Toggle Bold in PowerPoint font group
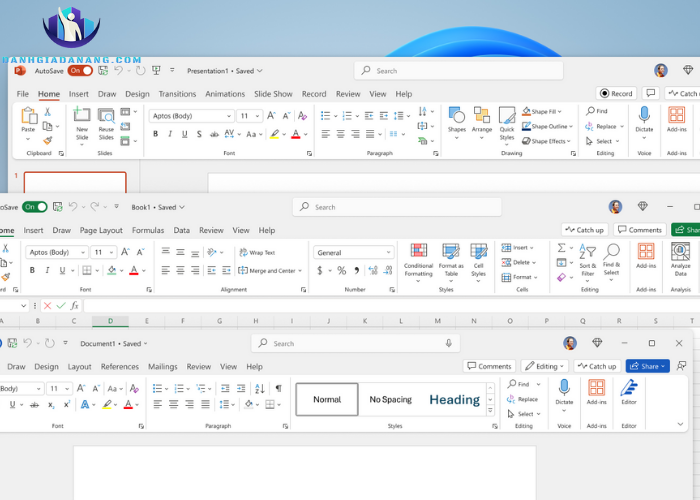This screenshot has width=700, height=500. [155, 134]
